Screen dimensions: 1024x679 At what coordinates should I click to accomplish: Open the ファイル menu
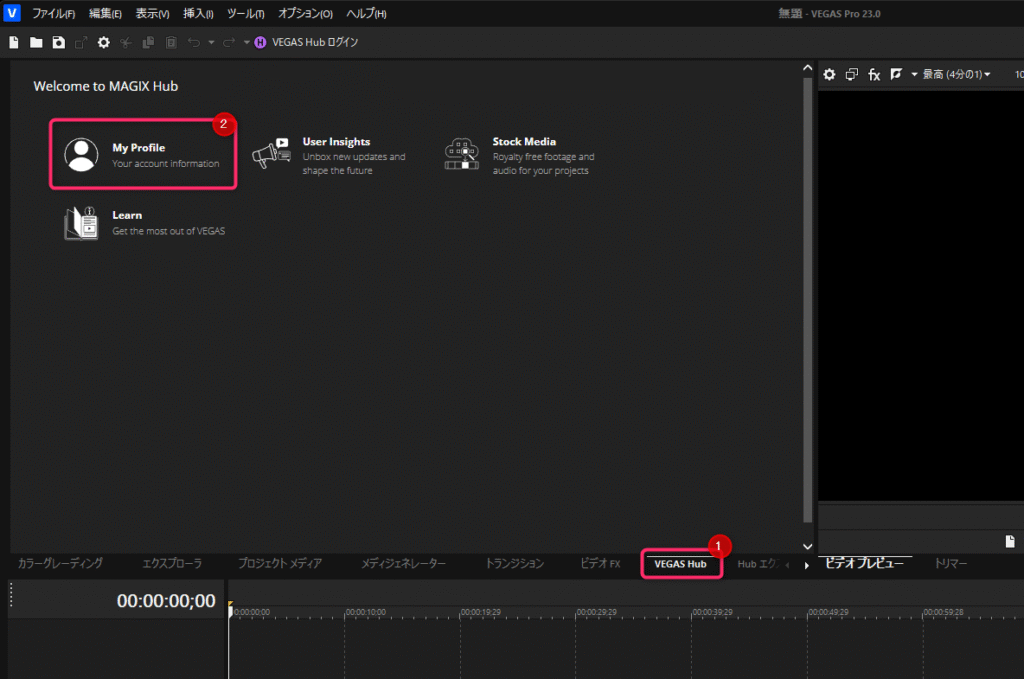53,14
